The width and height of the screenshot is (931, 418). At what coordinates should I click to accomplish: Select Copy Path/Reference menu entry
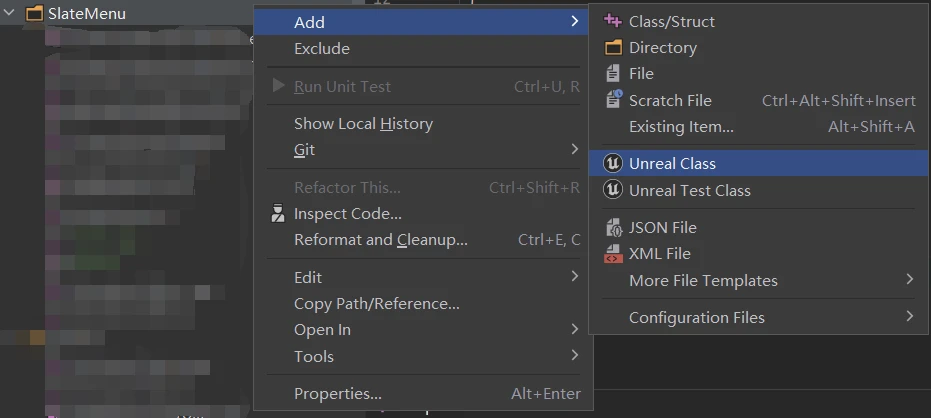[376, 304]
